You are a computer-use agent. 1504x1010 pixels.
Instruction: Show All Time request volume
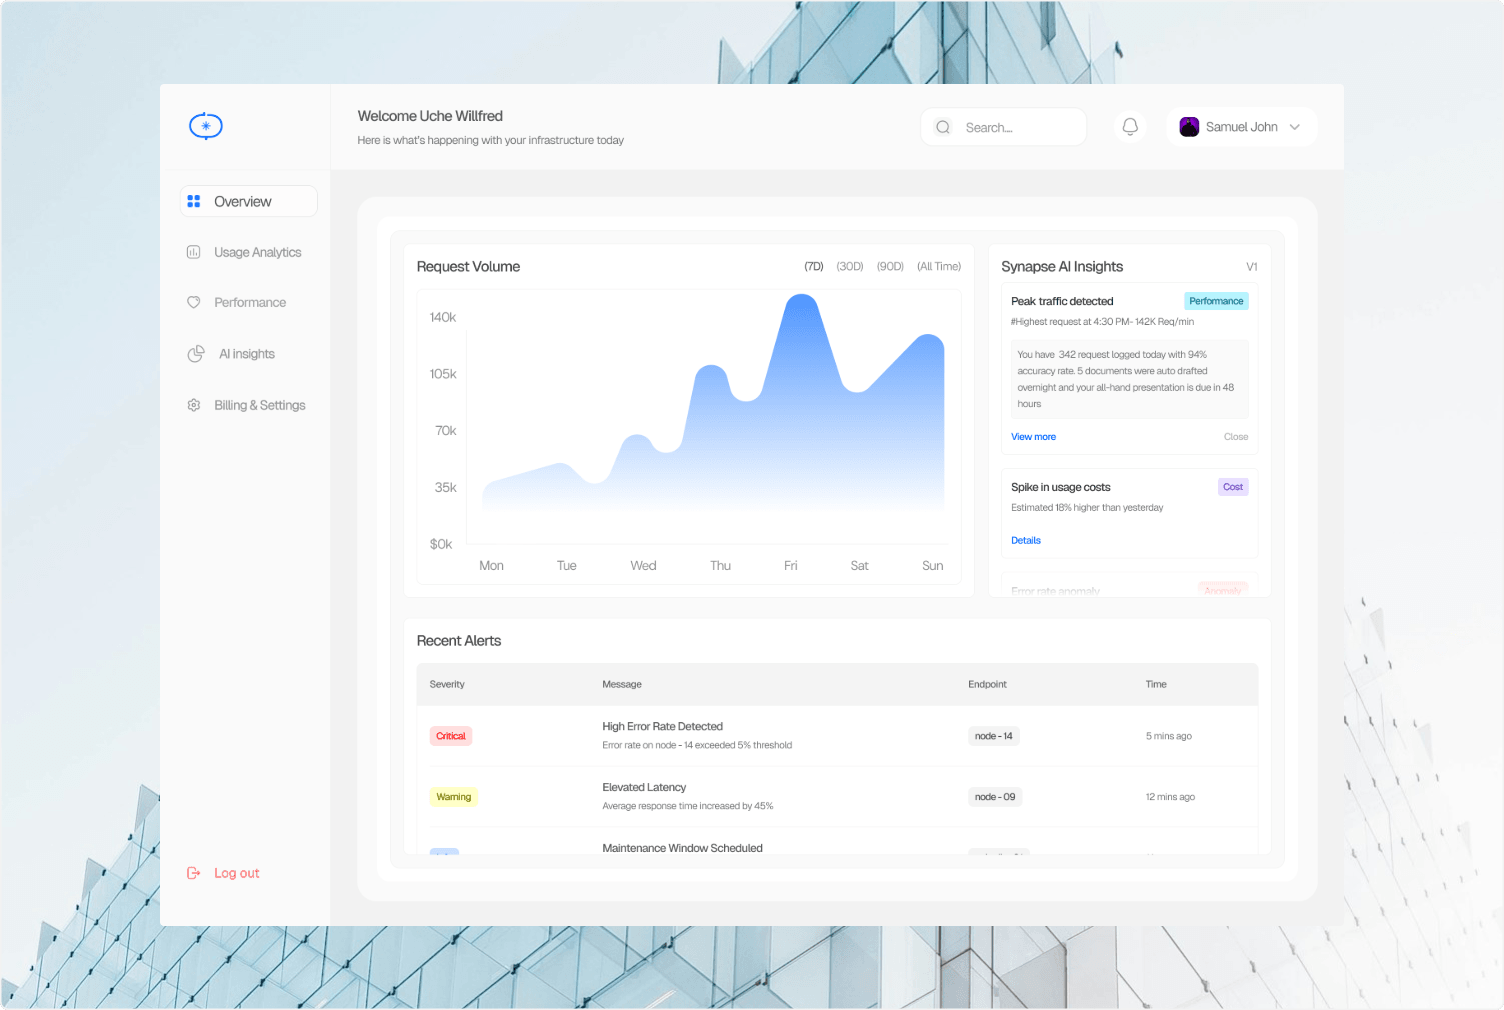[x=939, y=266]
